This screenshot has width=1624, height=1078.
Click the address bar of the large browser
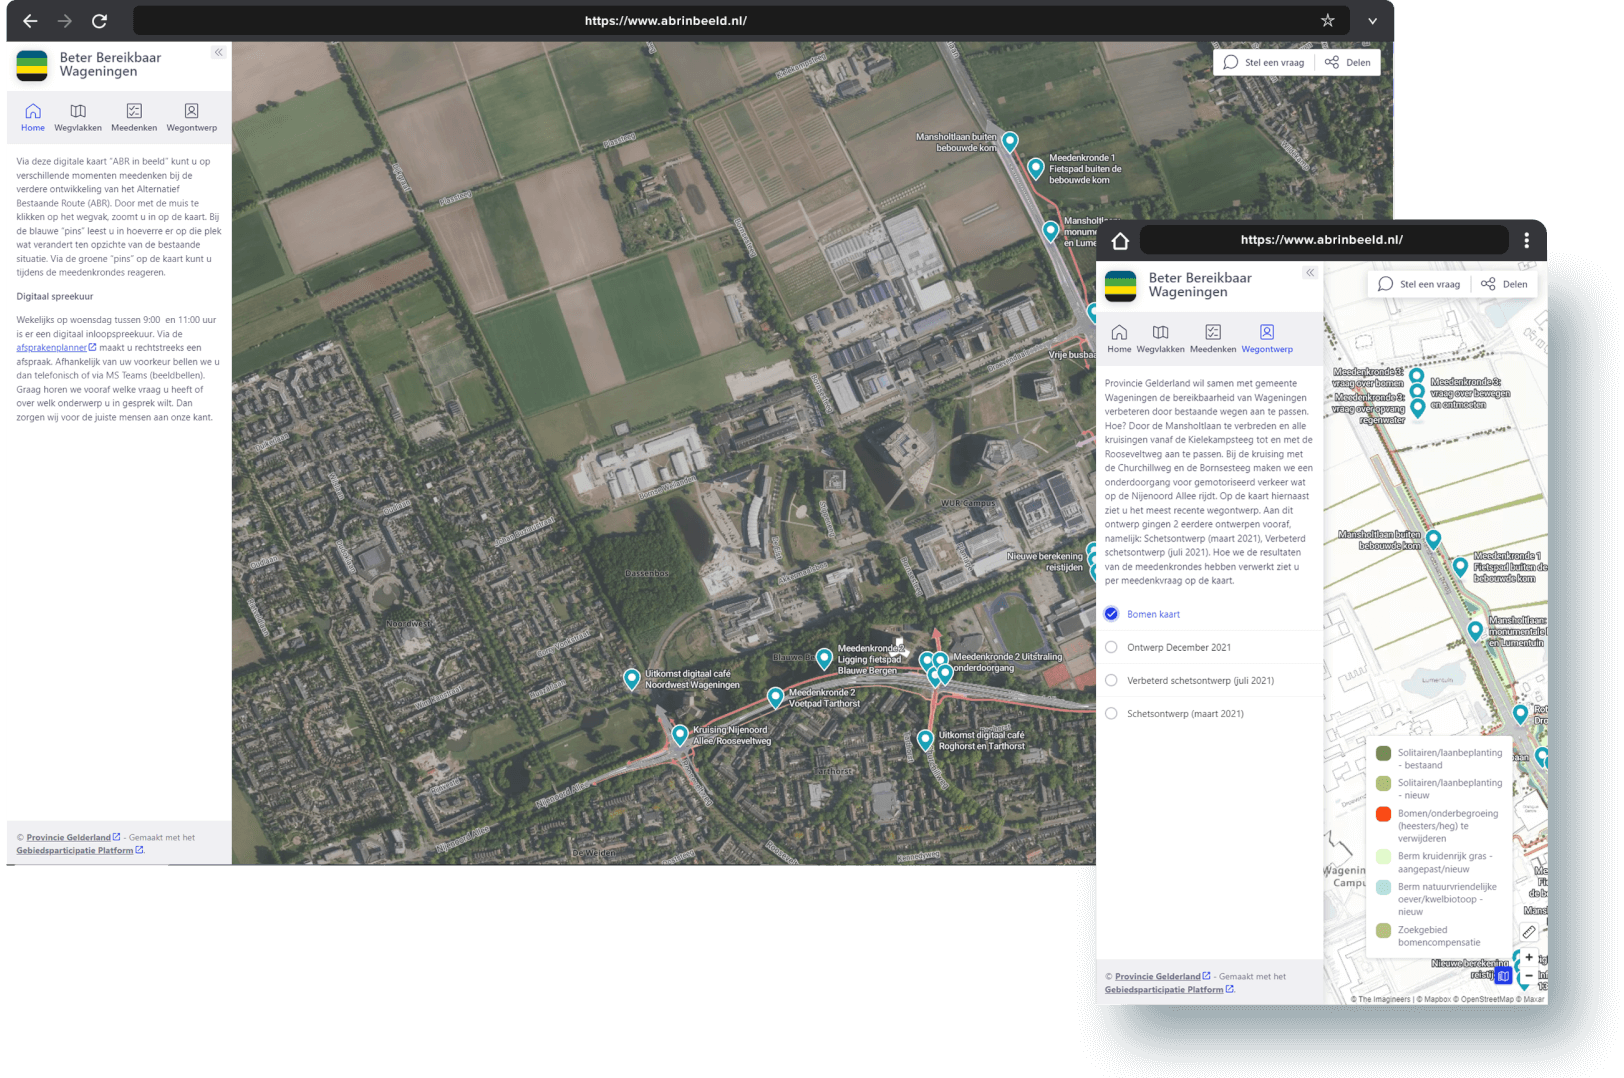point(665,21)
